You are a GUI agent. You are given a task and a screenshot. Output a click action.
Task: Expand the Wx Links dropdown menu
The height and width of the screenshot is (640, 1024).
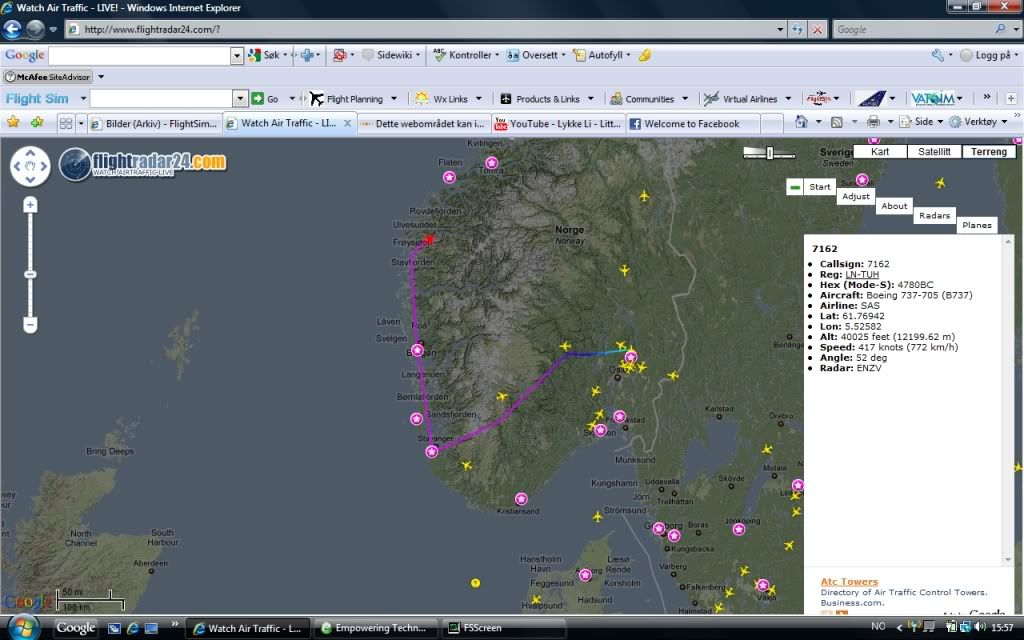479,99
